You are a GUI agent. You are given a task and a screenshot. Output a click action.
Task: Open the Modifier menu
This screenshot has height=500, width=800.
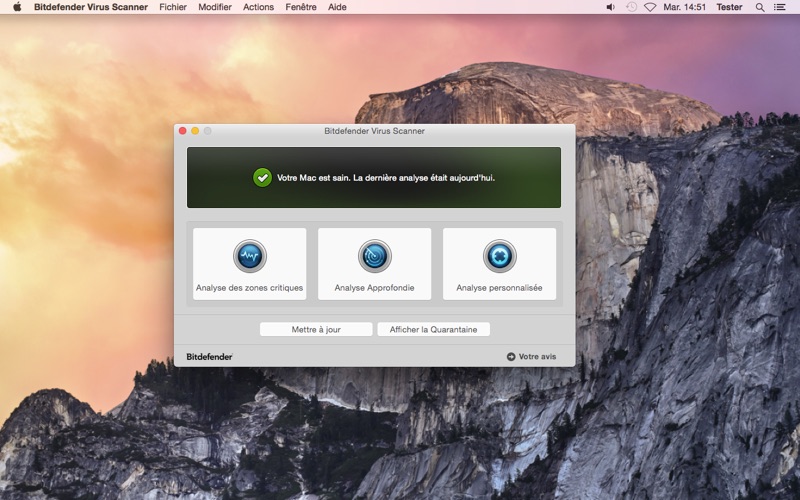point(215,7)
